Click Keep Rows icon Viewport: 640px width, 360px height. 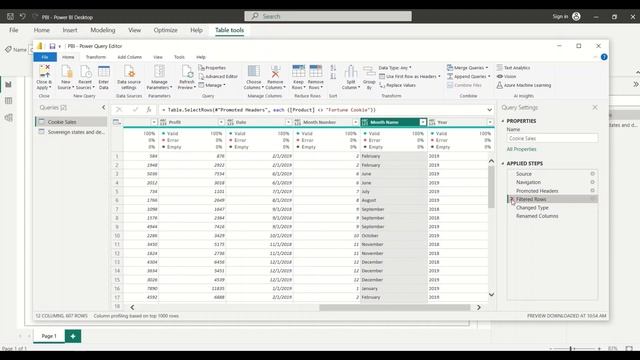click(298, 71)
